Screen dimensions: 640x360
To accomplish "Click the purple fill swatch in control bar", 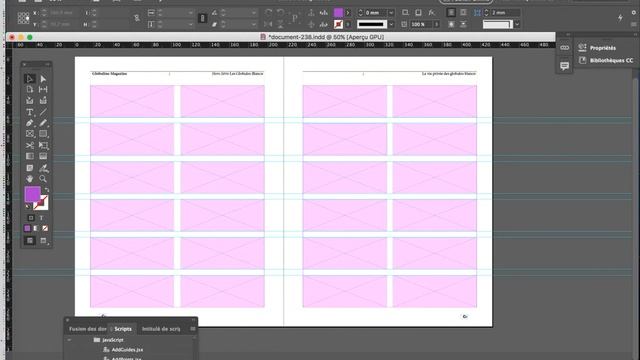I will pyautogui.click(x=338, y=13).
